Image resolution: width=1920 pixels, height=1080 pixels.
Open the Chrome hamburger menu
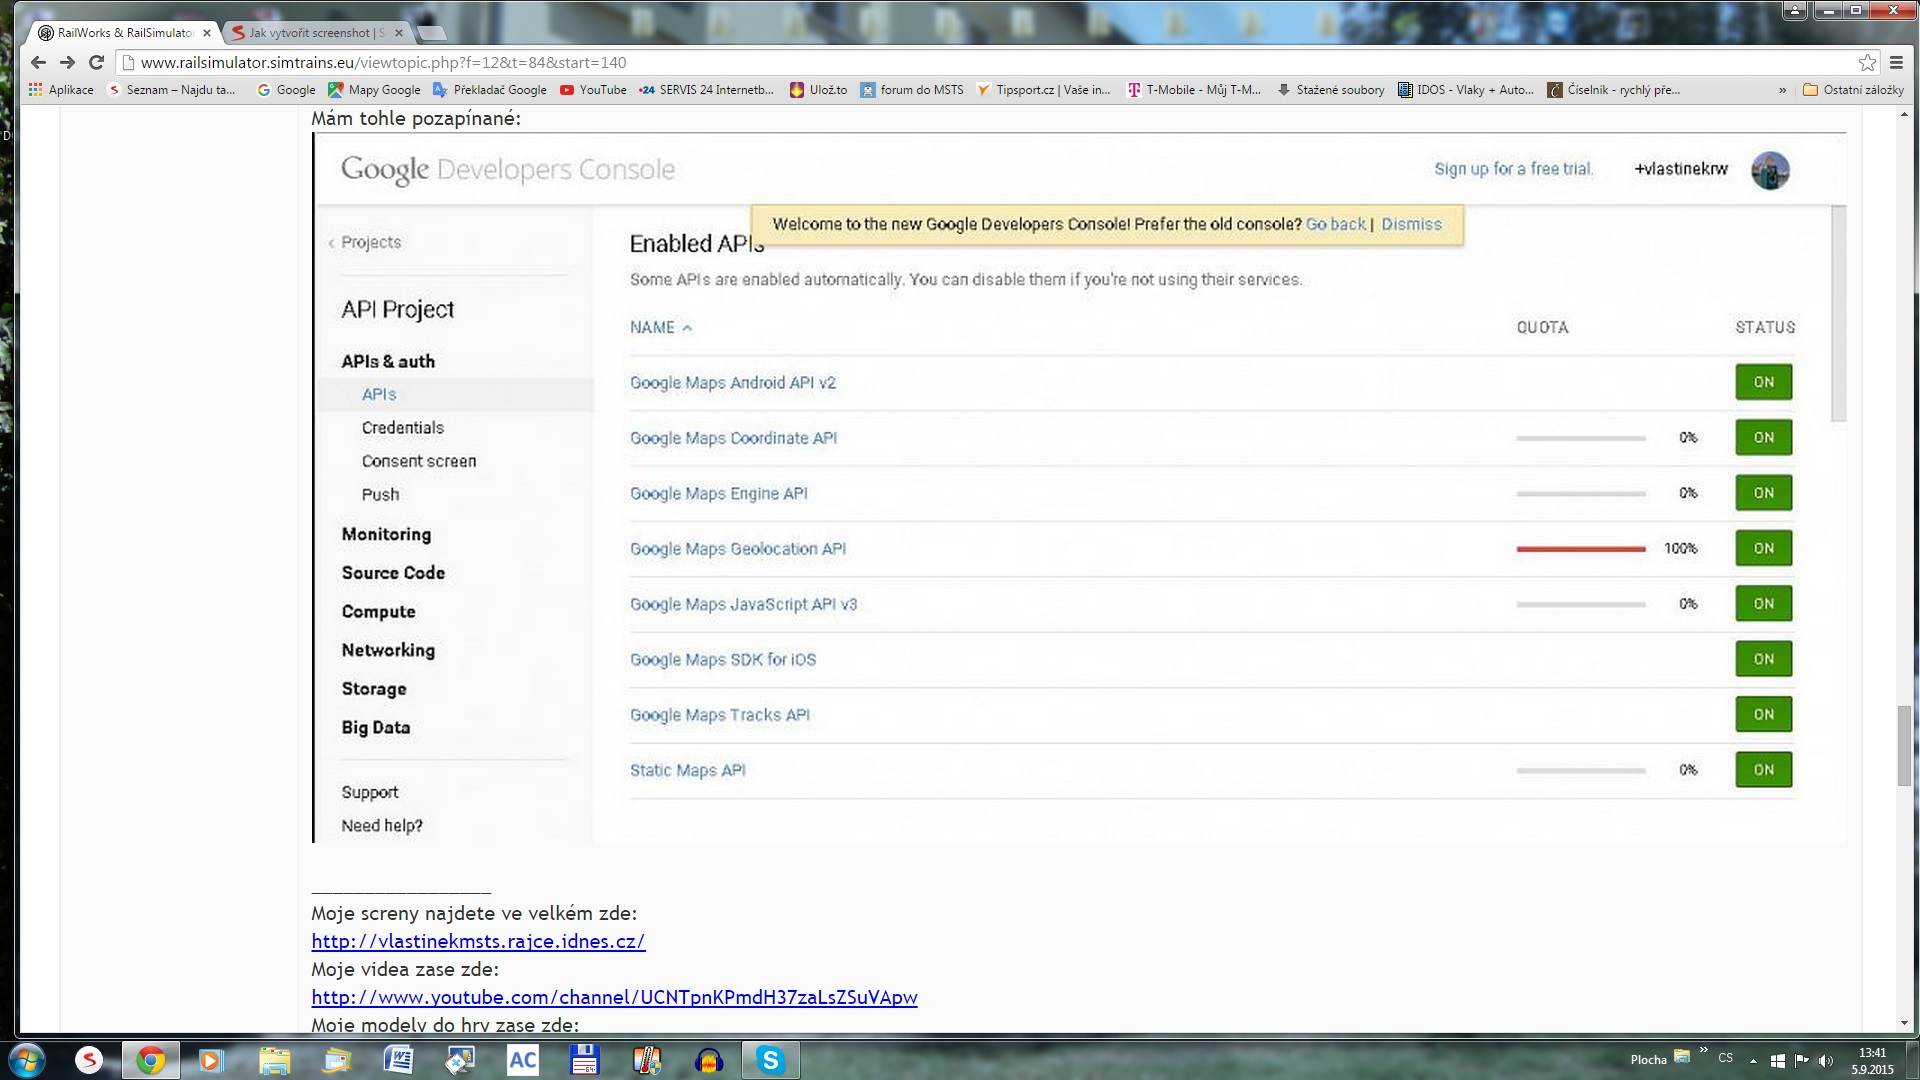point(1896,62)
